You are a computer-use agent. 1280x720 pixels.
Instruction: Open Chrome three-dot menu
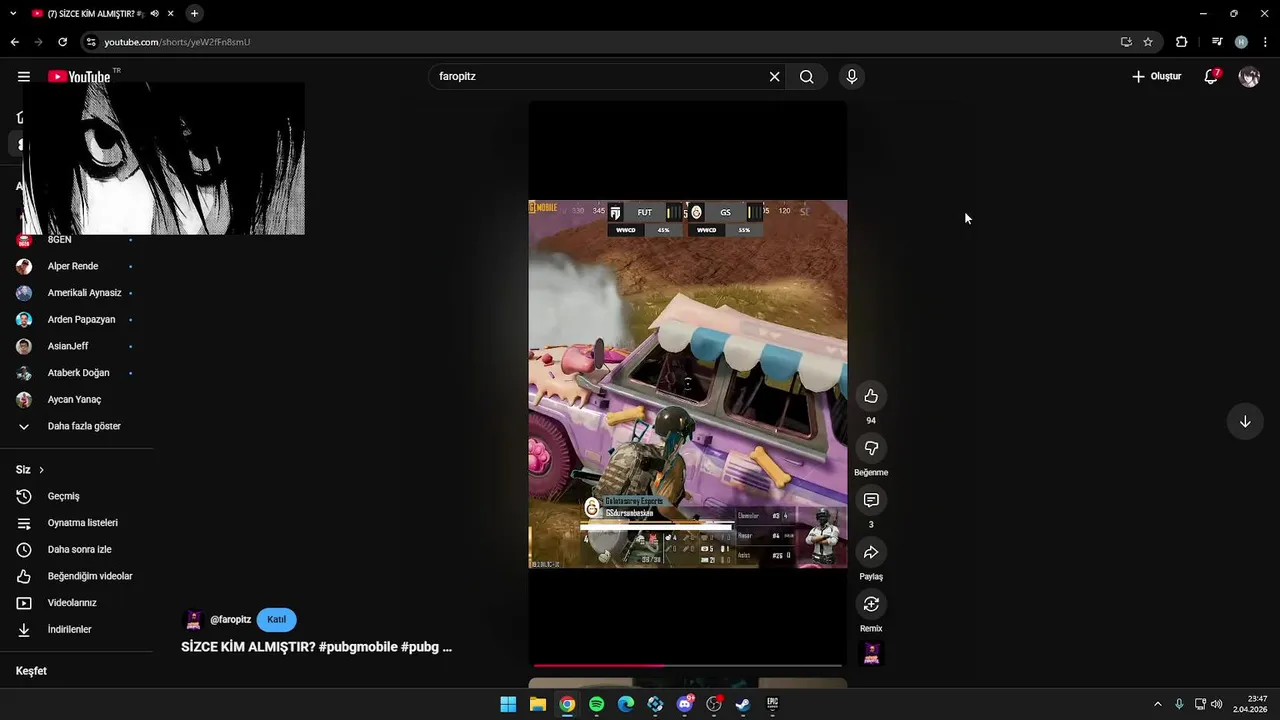(1266, 42)
